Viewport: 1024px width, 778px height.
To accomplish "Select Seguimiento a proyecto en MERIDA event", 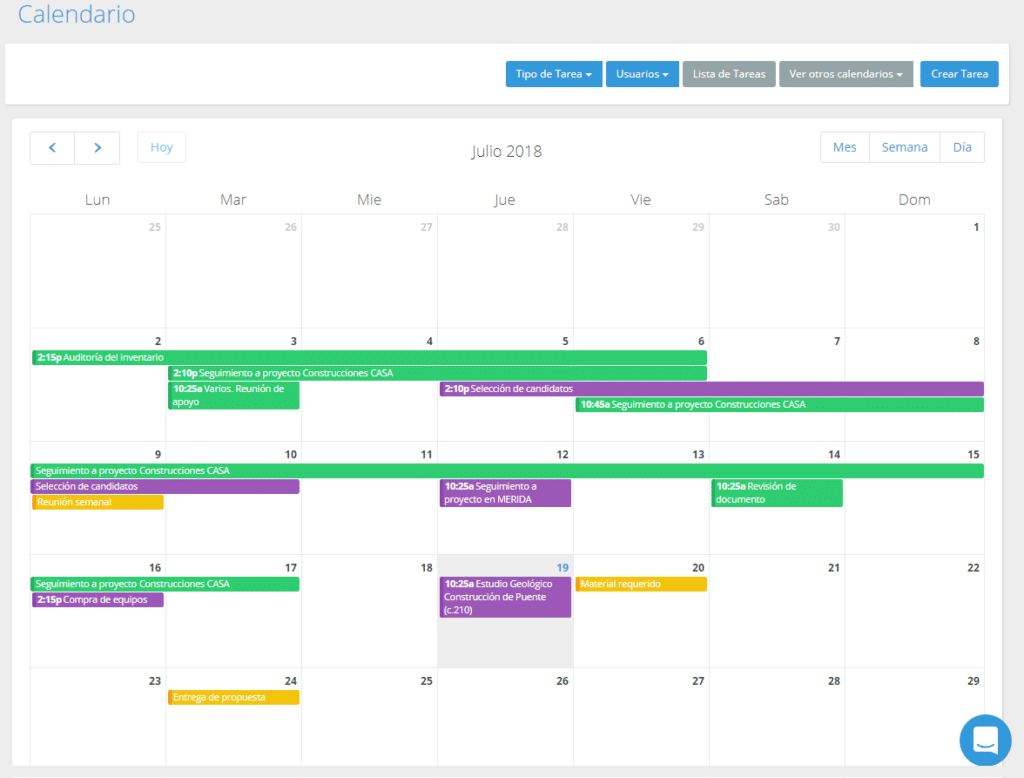I will point(505,493).
